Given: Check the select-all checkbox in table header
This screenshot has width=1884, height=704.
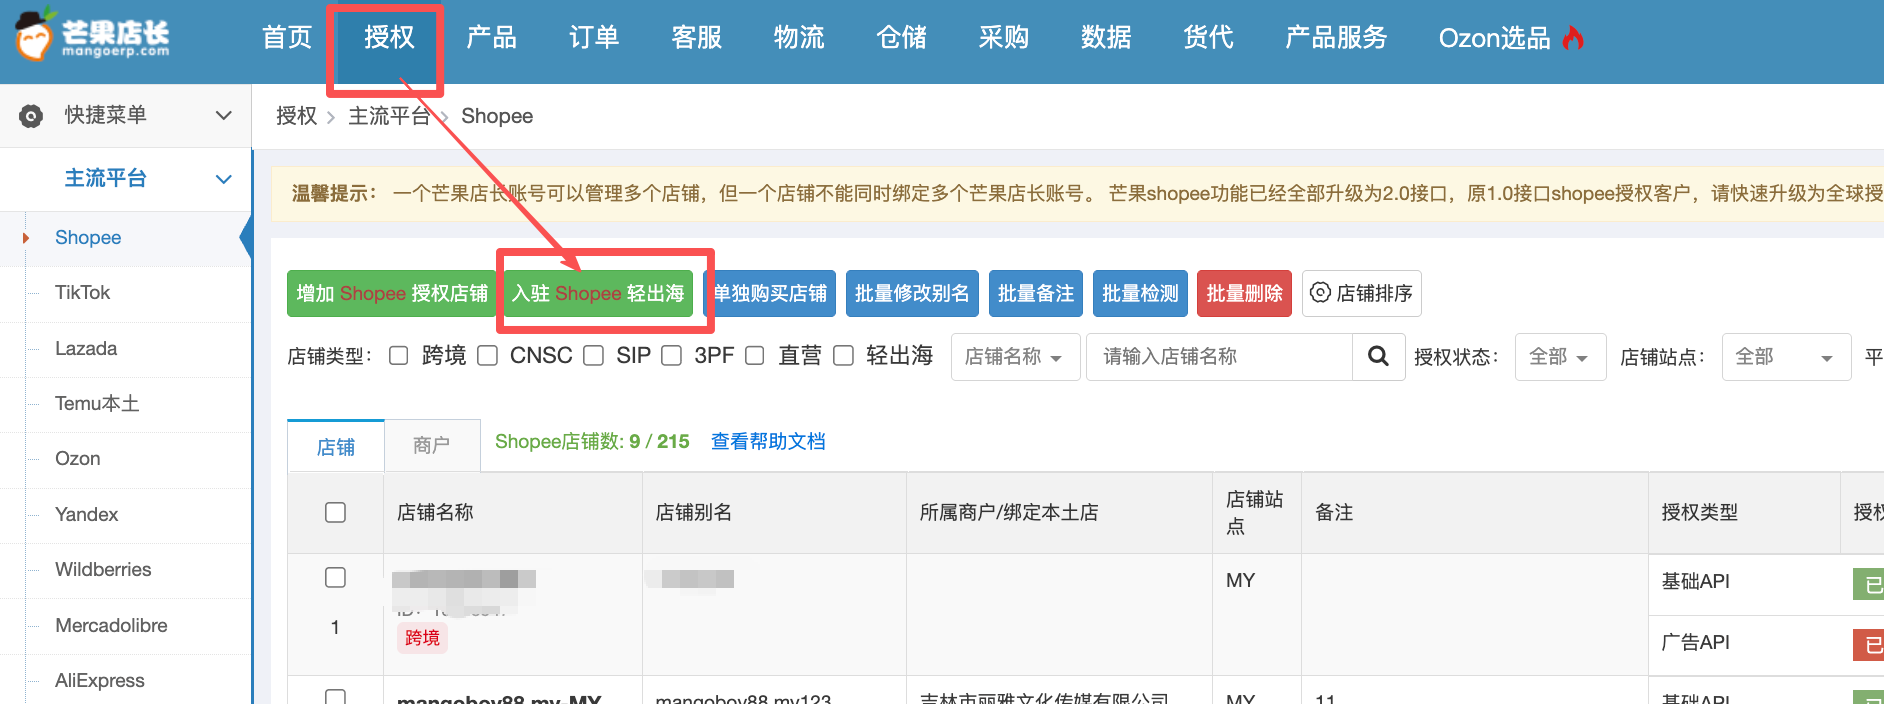Looking at the screenshot, I should click(335, 512).
